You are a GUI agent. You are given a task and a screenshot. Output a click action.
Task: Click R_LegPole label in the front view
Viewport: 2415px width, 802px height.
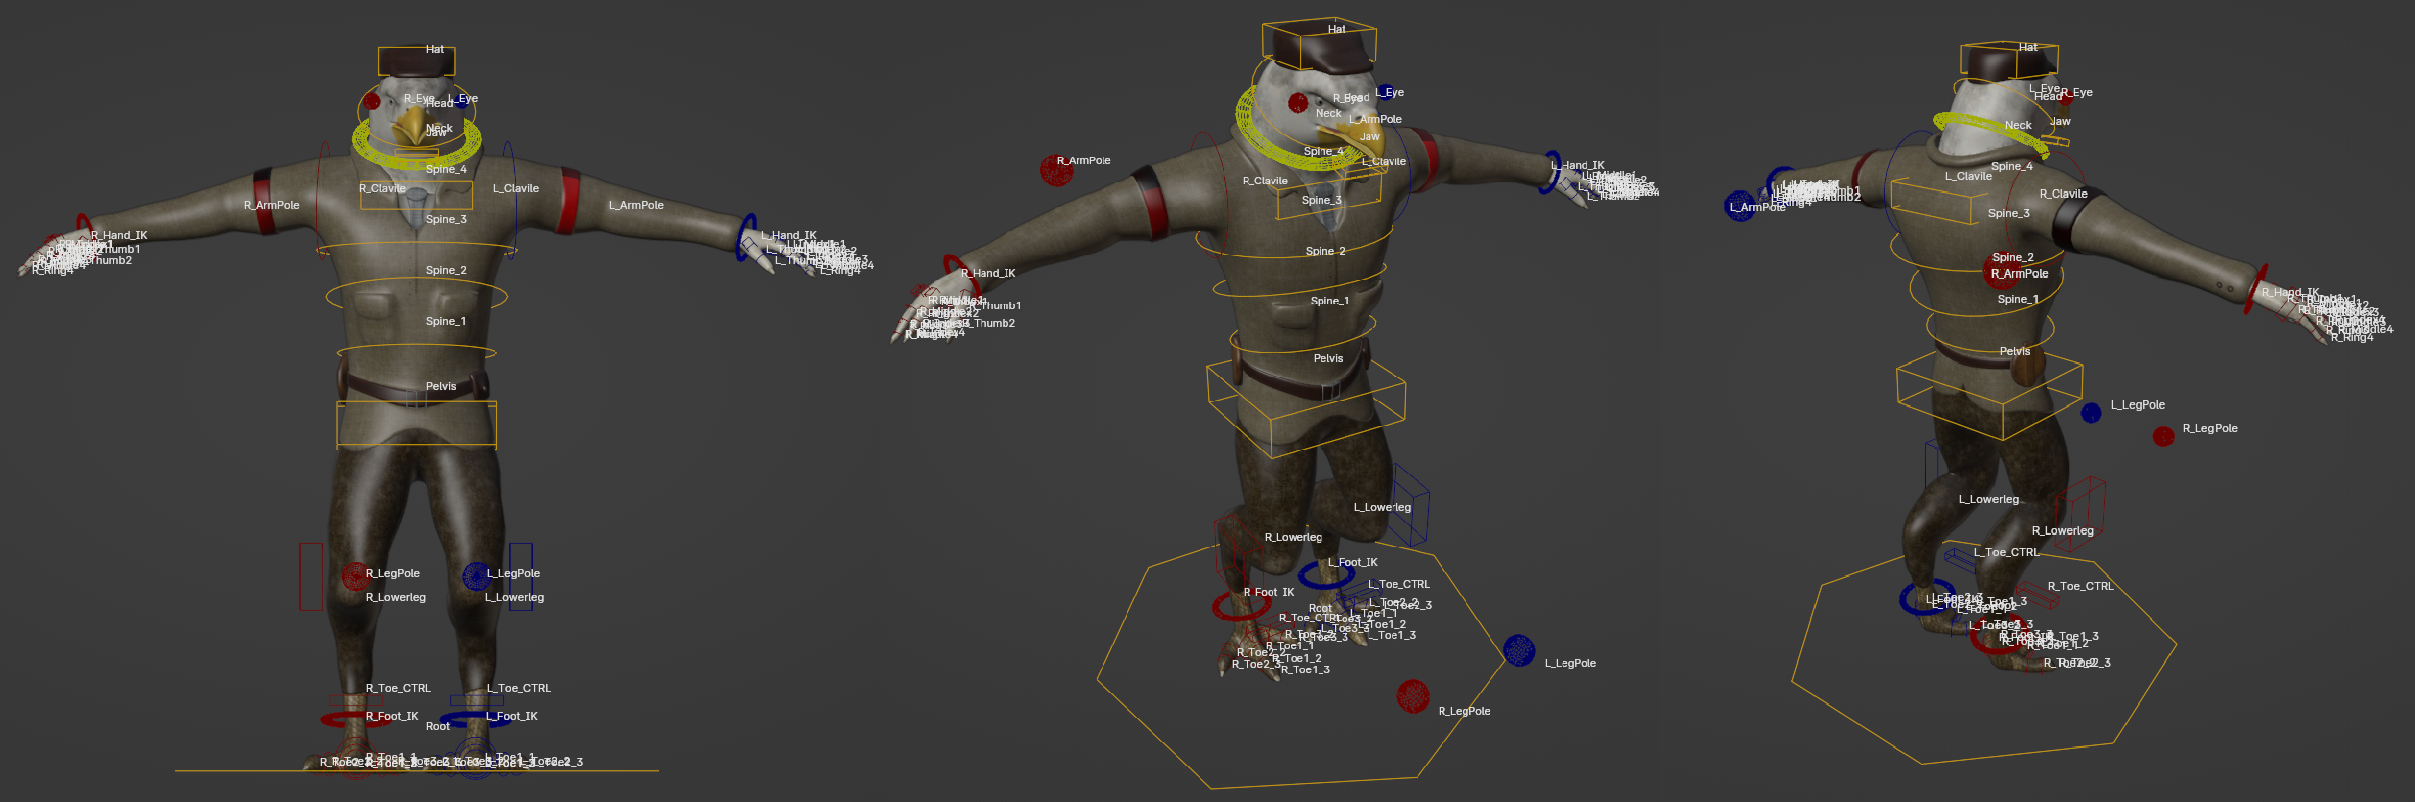(393, 573)
